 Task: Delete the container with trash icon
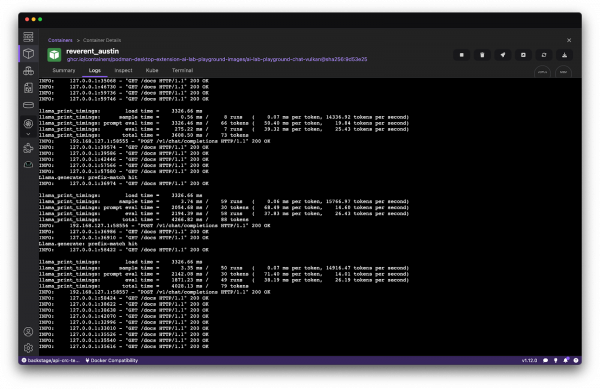pyautogui.click(x=482, y=55)
